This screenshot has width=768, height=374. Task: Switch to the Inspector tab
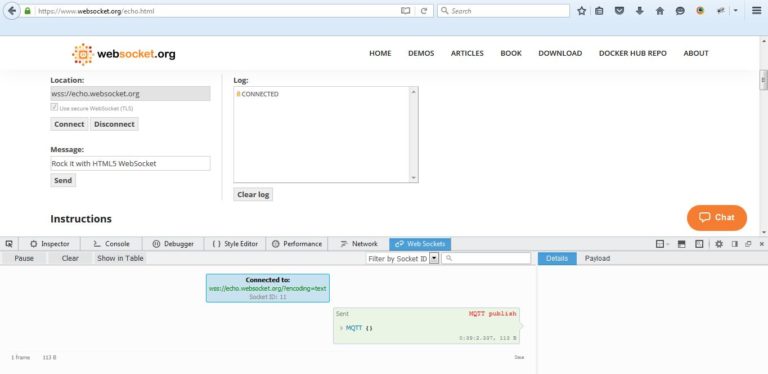(49, 244)
